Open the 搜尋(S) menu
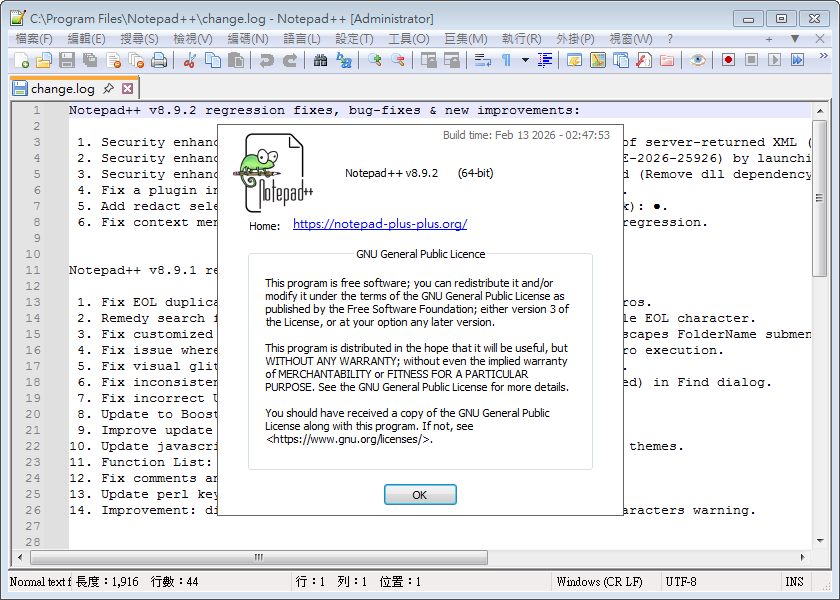The image size is (840, 600). 139,39
